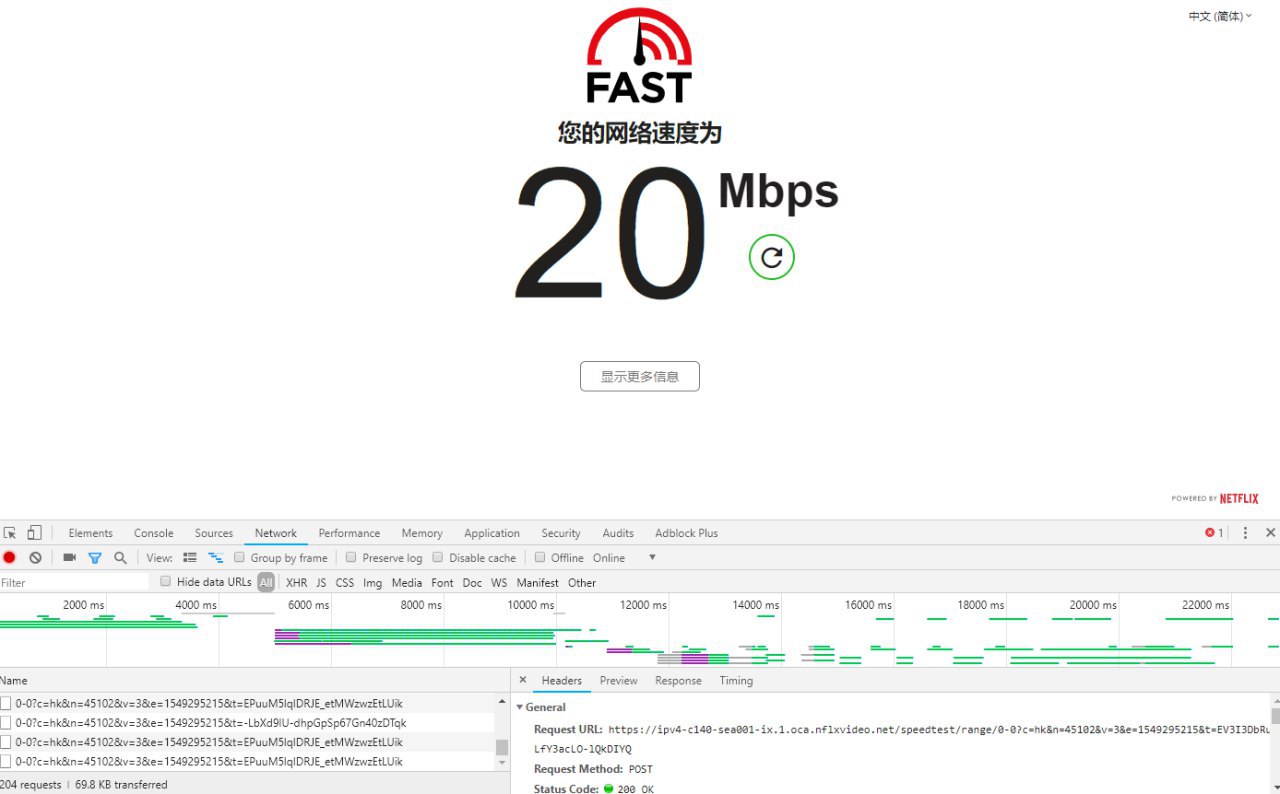Switch to the Console tab
The image size is (1280, 794).
coord(153,533)
